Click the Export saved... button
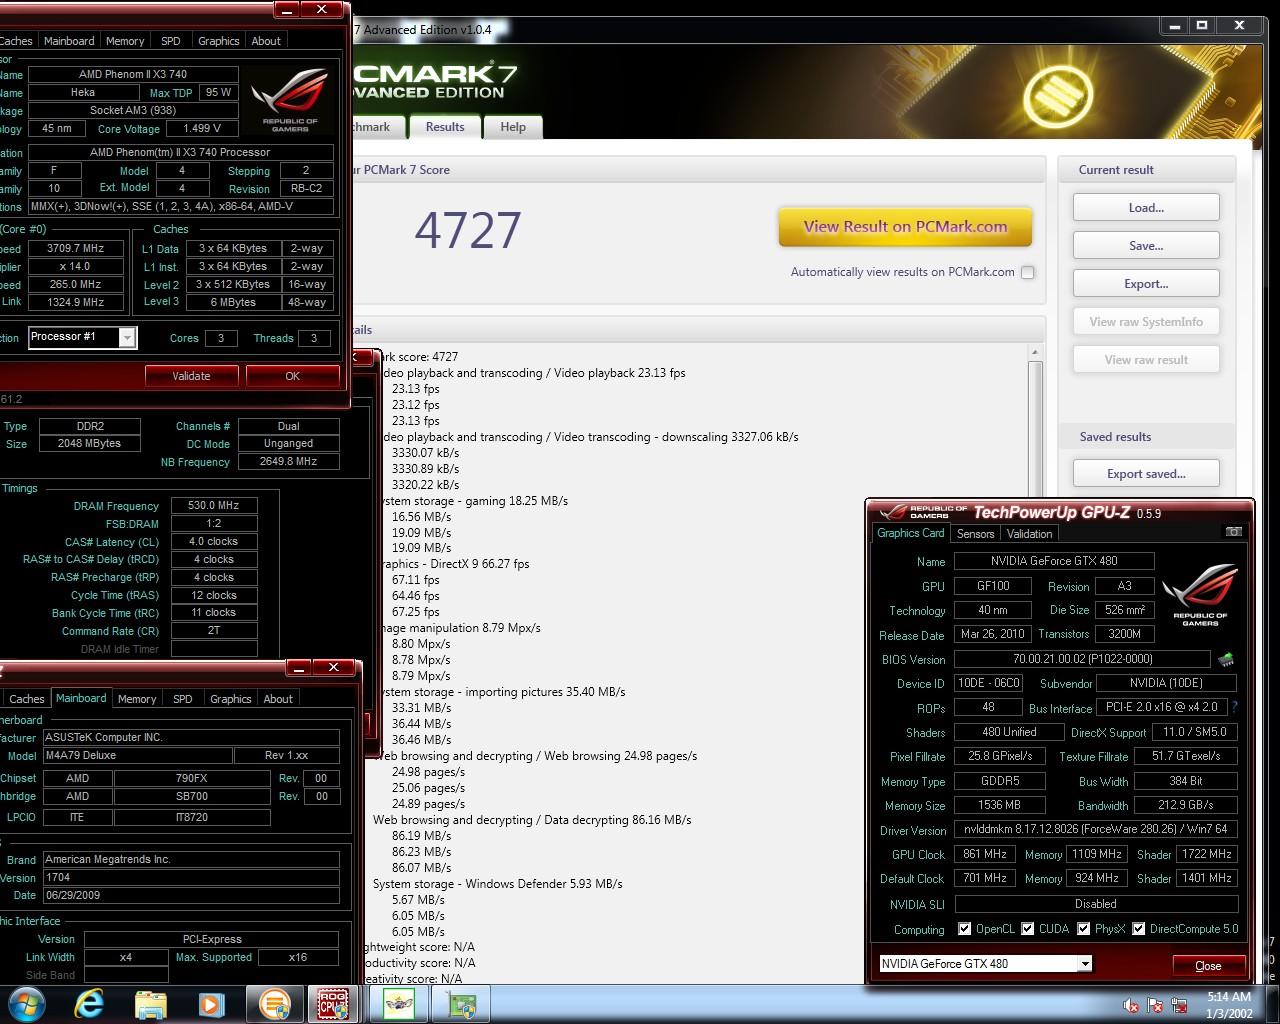This screenshot has height=1024, width=1280. click(x=1146, y=474)
